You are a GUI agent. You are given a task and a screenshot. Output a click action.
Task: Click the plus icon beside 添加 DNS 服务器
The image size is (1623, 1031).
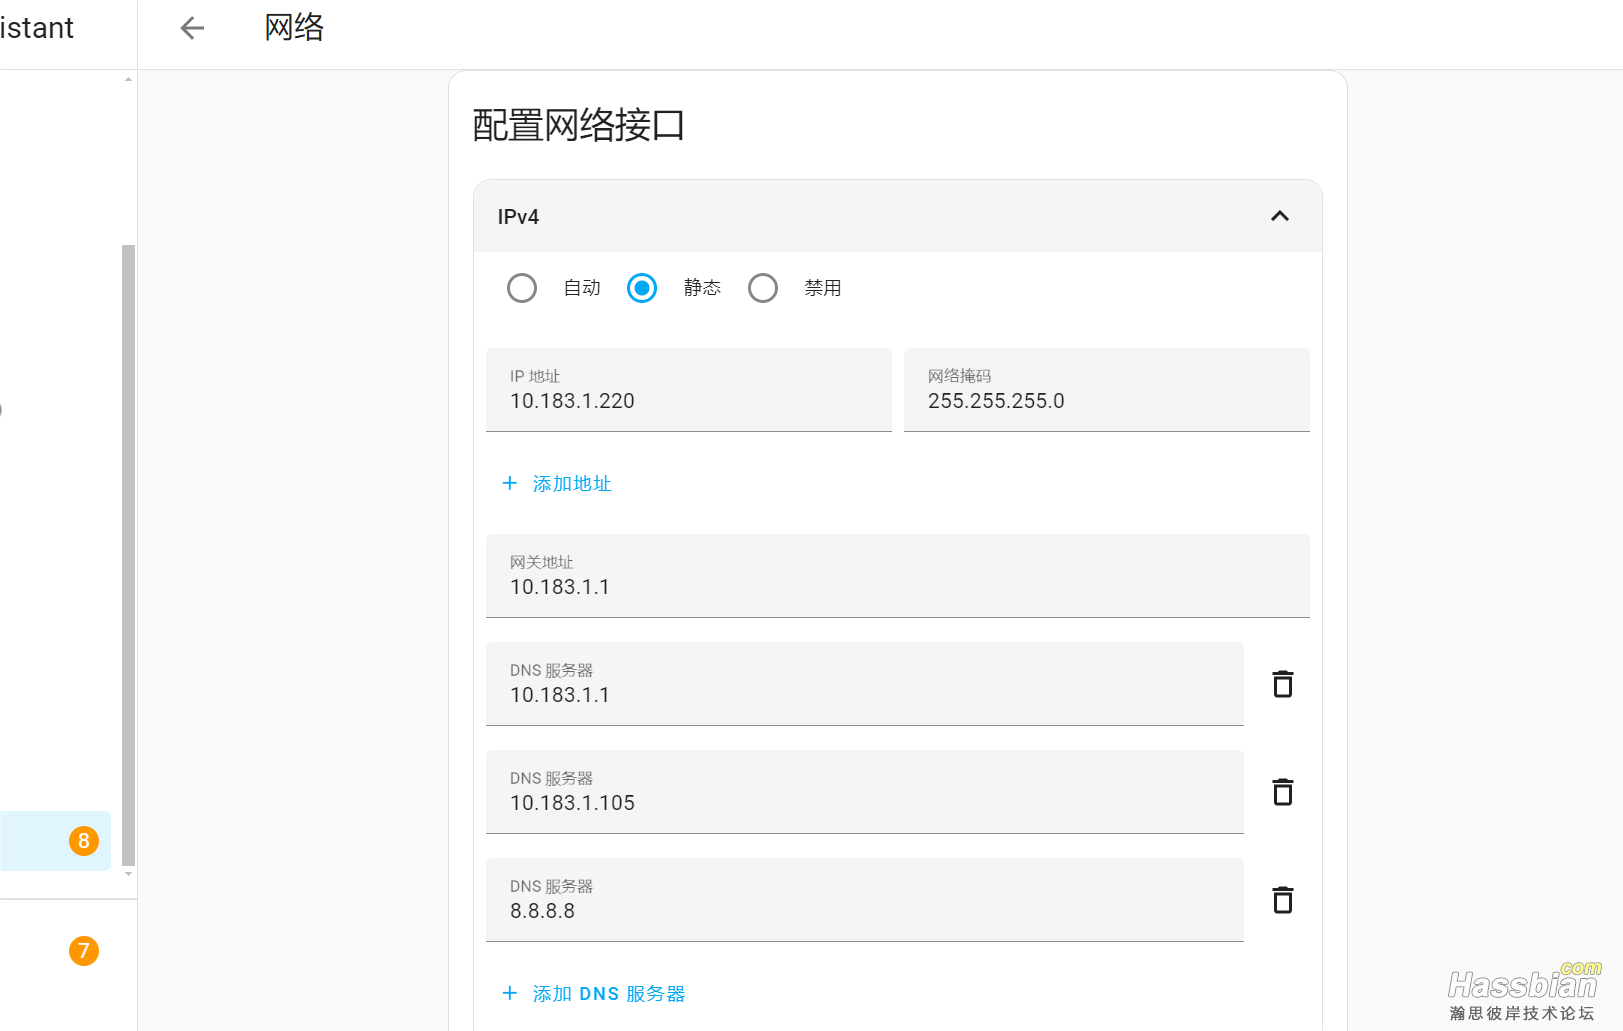[x=510, y=993]
